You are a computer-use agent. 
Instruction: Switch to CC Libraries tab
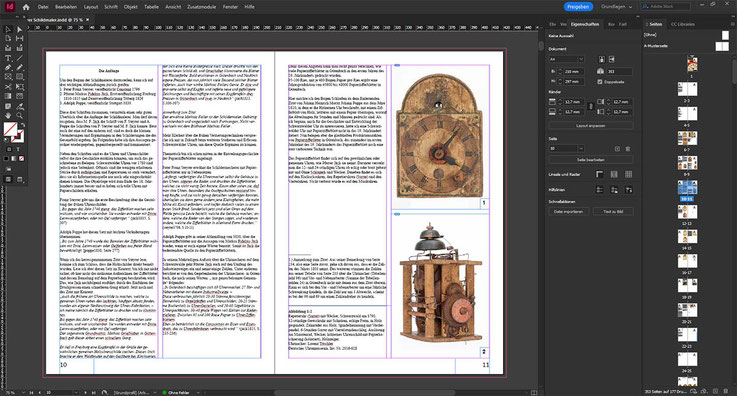coord(682,24)
